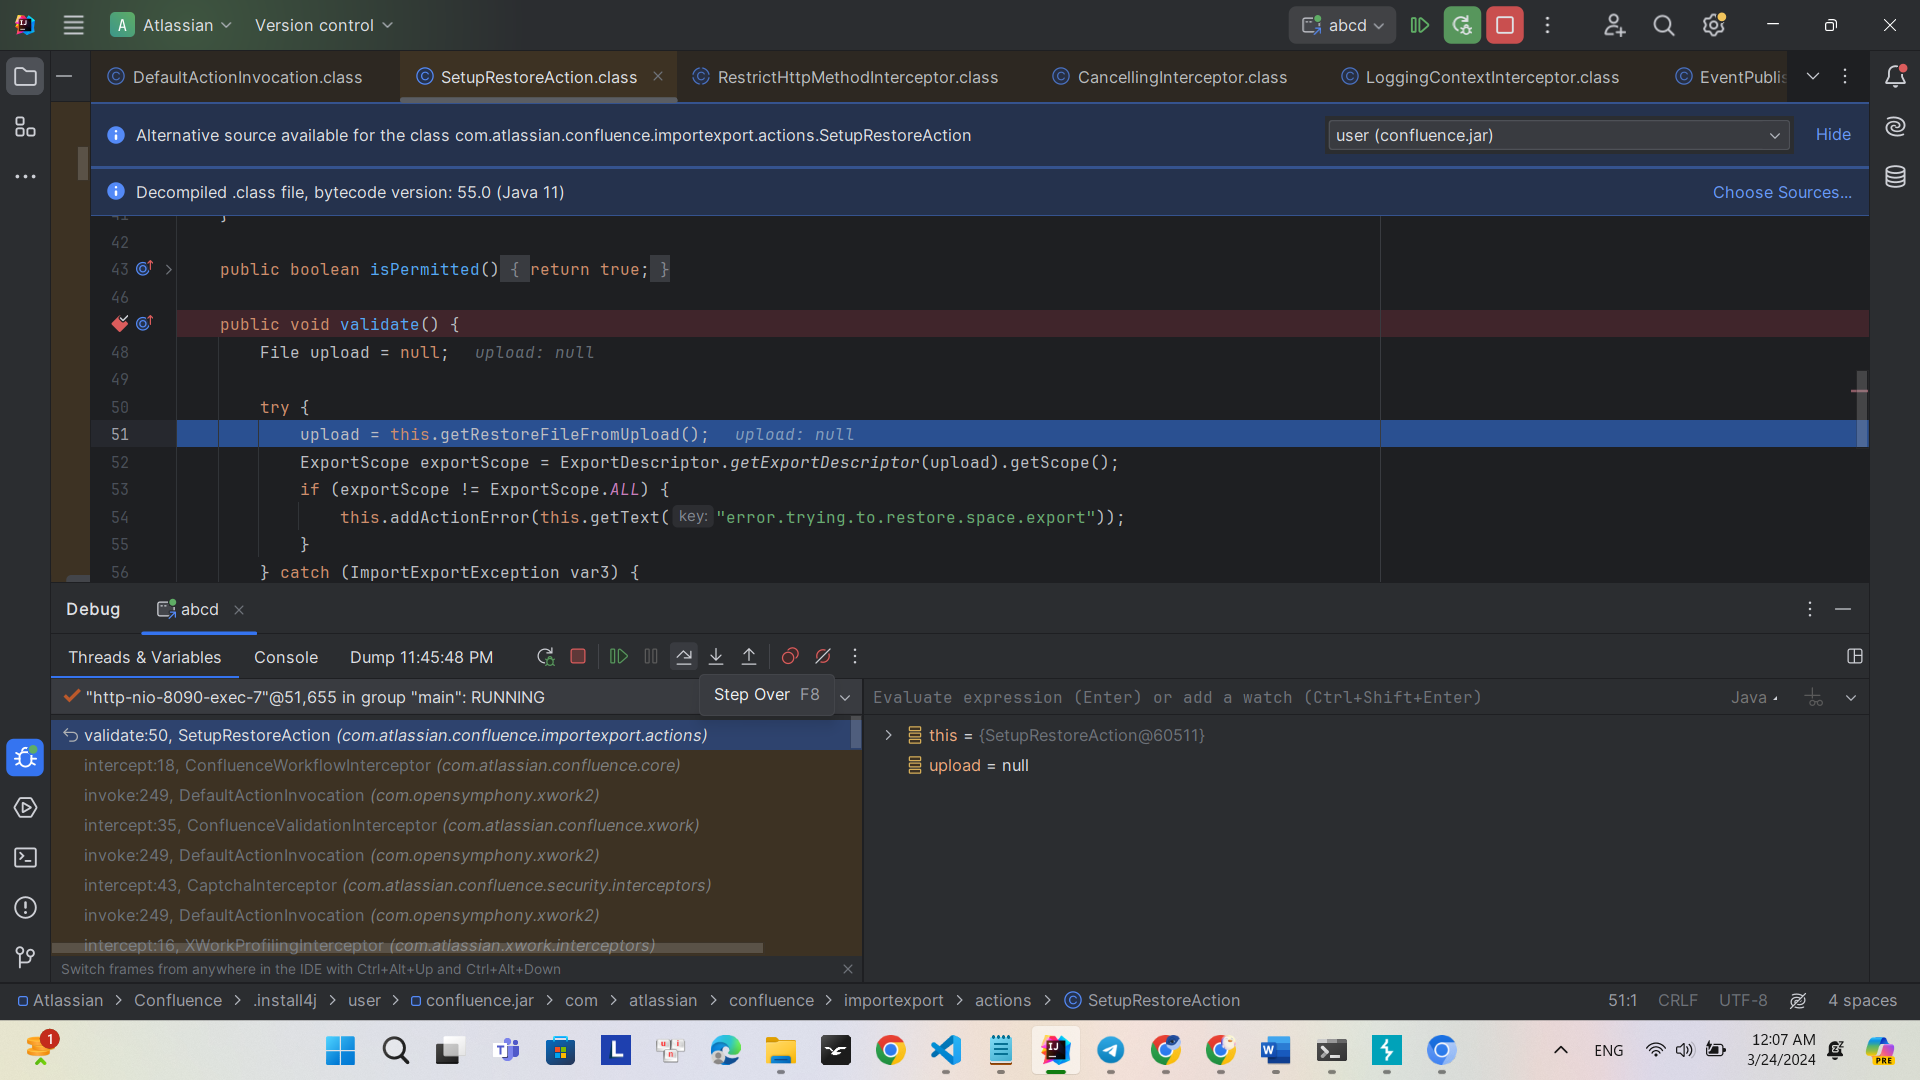Open Dump 11:45:48 PM tab
Viewport: 1920px width, 1080px height.
[x=421, y=657]
